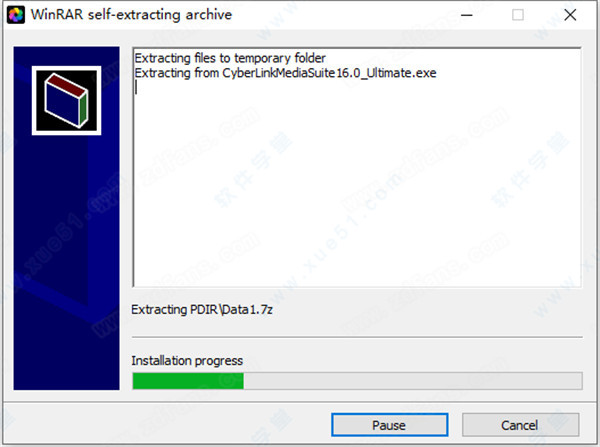This screenshot has width=600, height=447.
Task: Click the dark blue side banner below icon
Action: point(67,260)
